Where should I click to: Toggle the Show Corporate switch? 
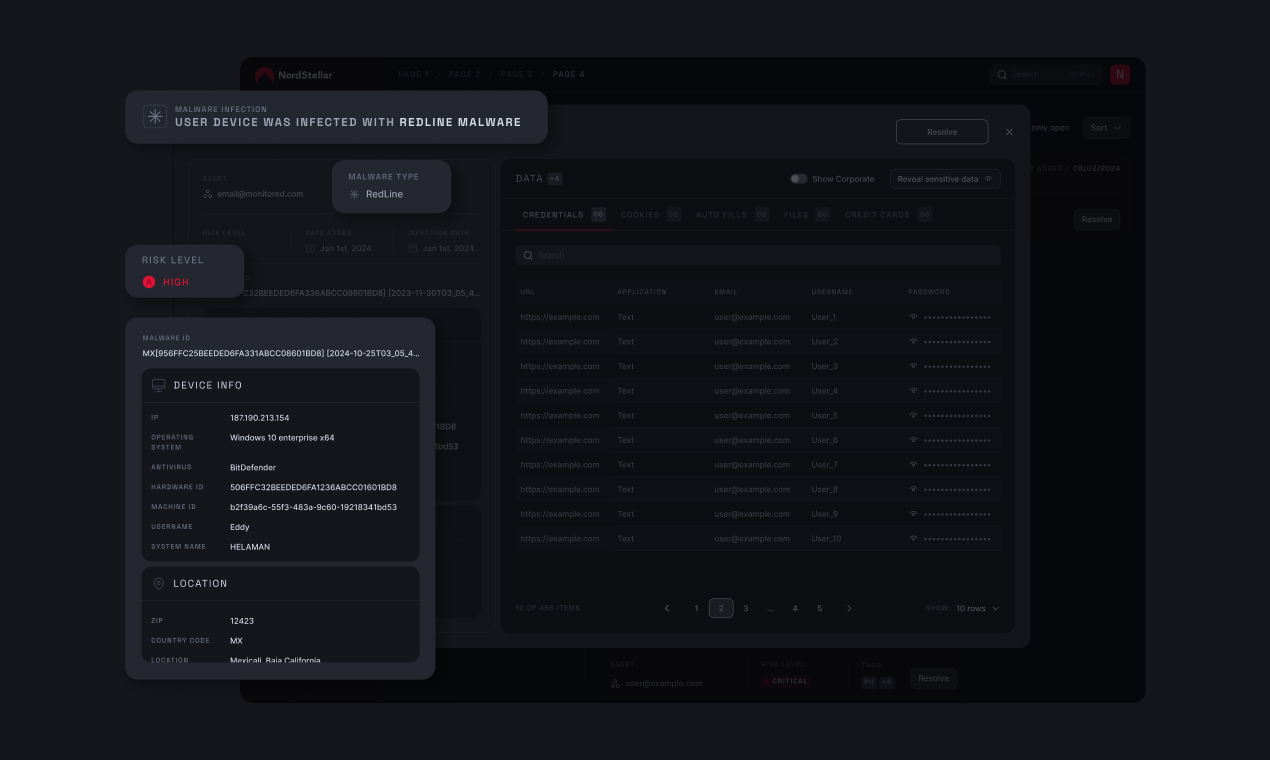[x=798, y=179]
